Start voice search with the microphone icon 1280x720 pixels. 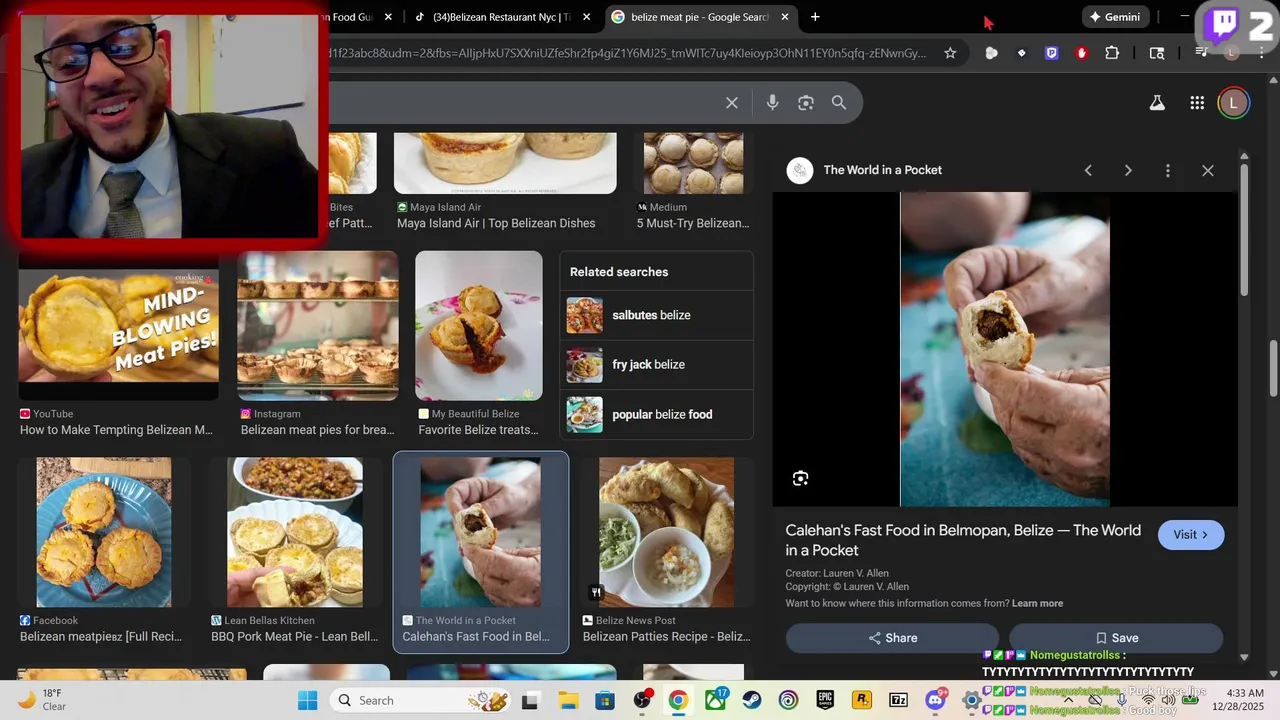coord(772,103)
